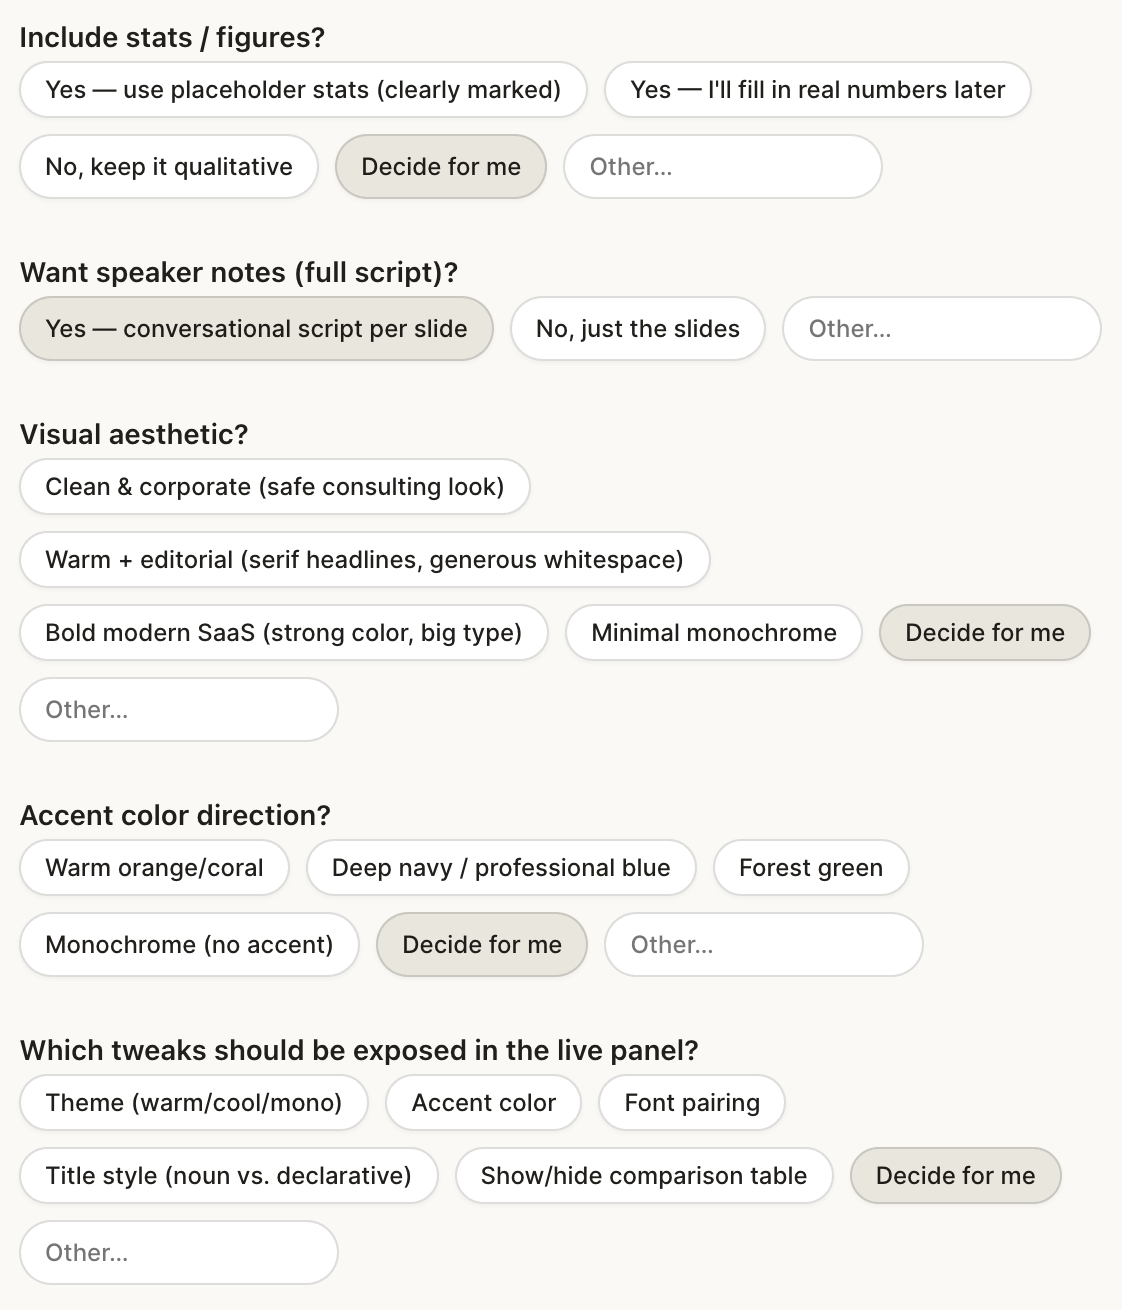Toggle 'Font pairing' tweak chip
The image size is (1122, 1310).
(x=692, y=1103)
